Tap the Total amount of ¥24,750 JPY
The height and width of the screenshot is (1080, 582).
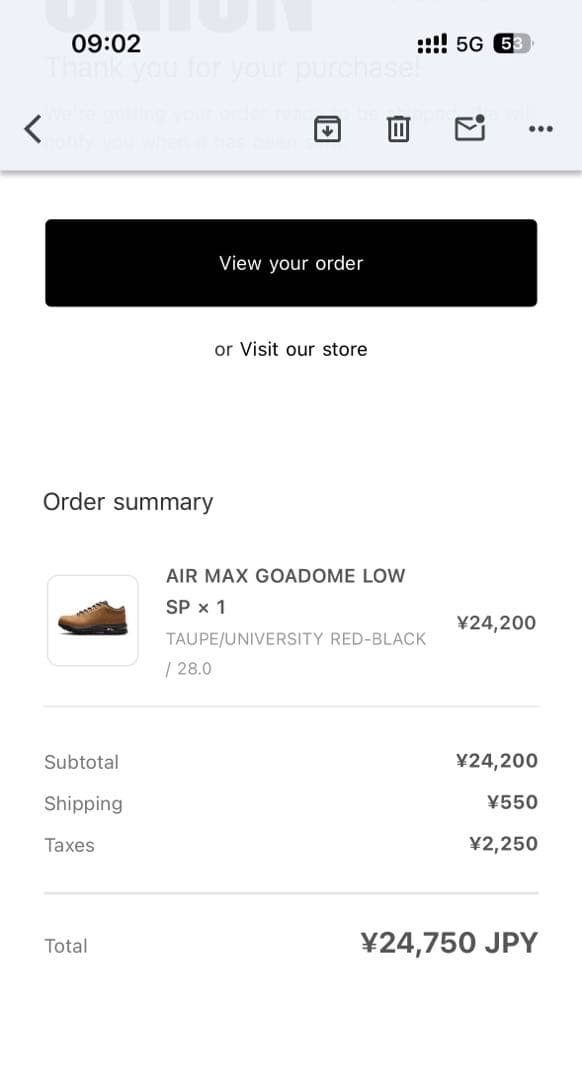click(x=449, y=942)
